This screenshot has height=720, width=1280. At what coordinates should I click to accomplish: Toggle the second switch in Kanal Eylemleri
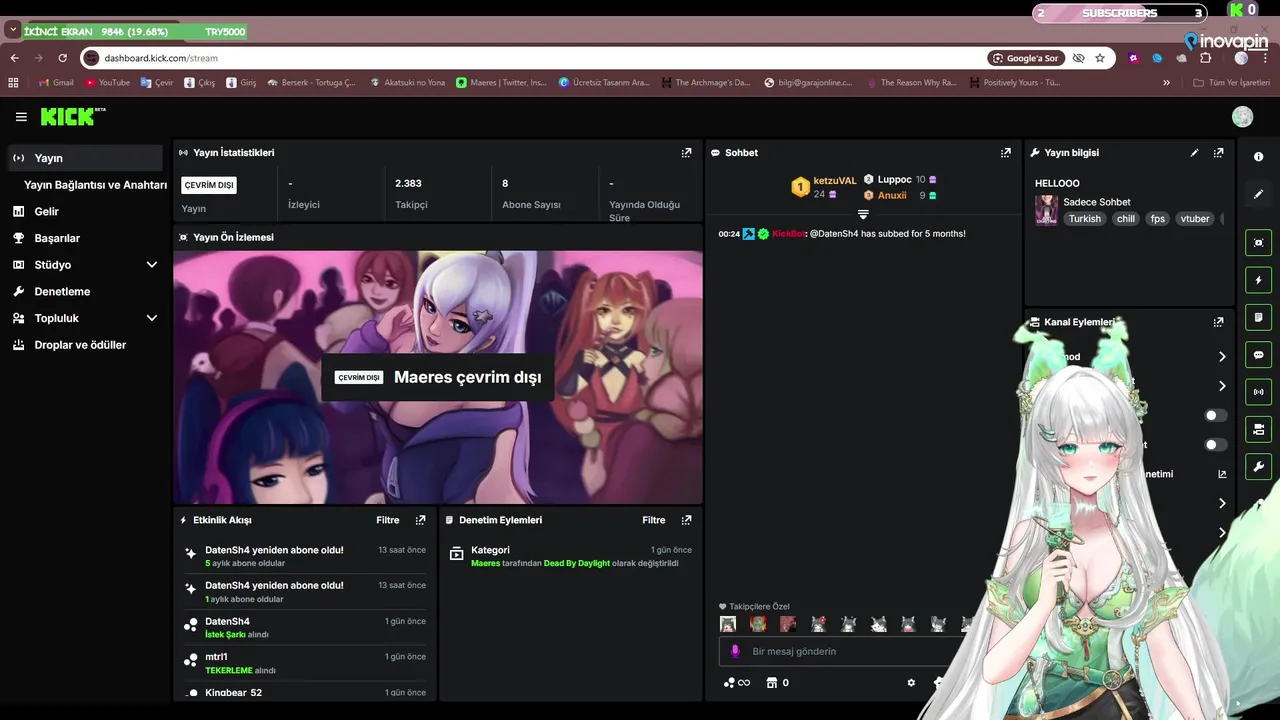[x=1215, y=445]
